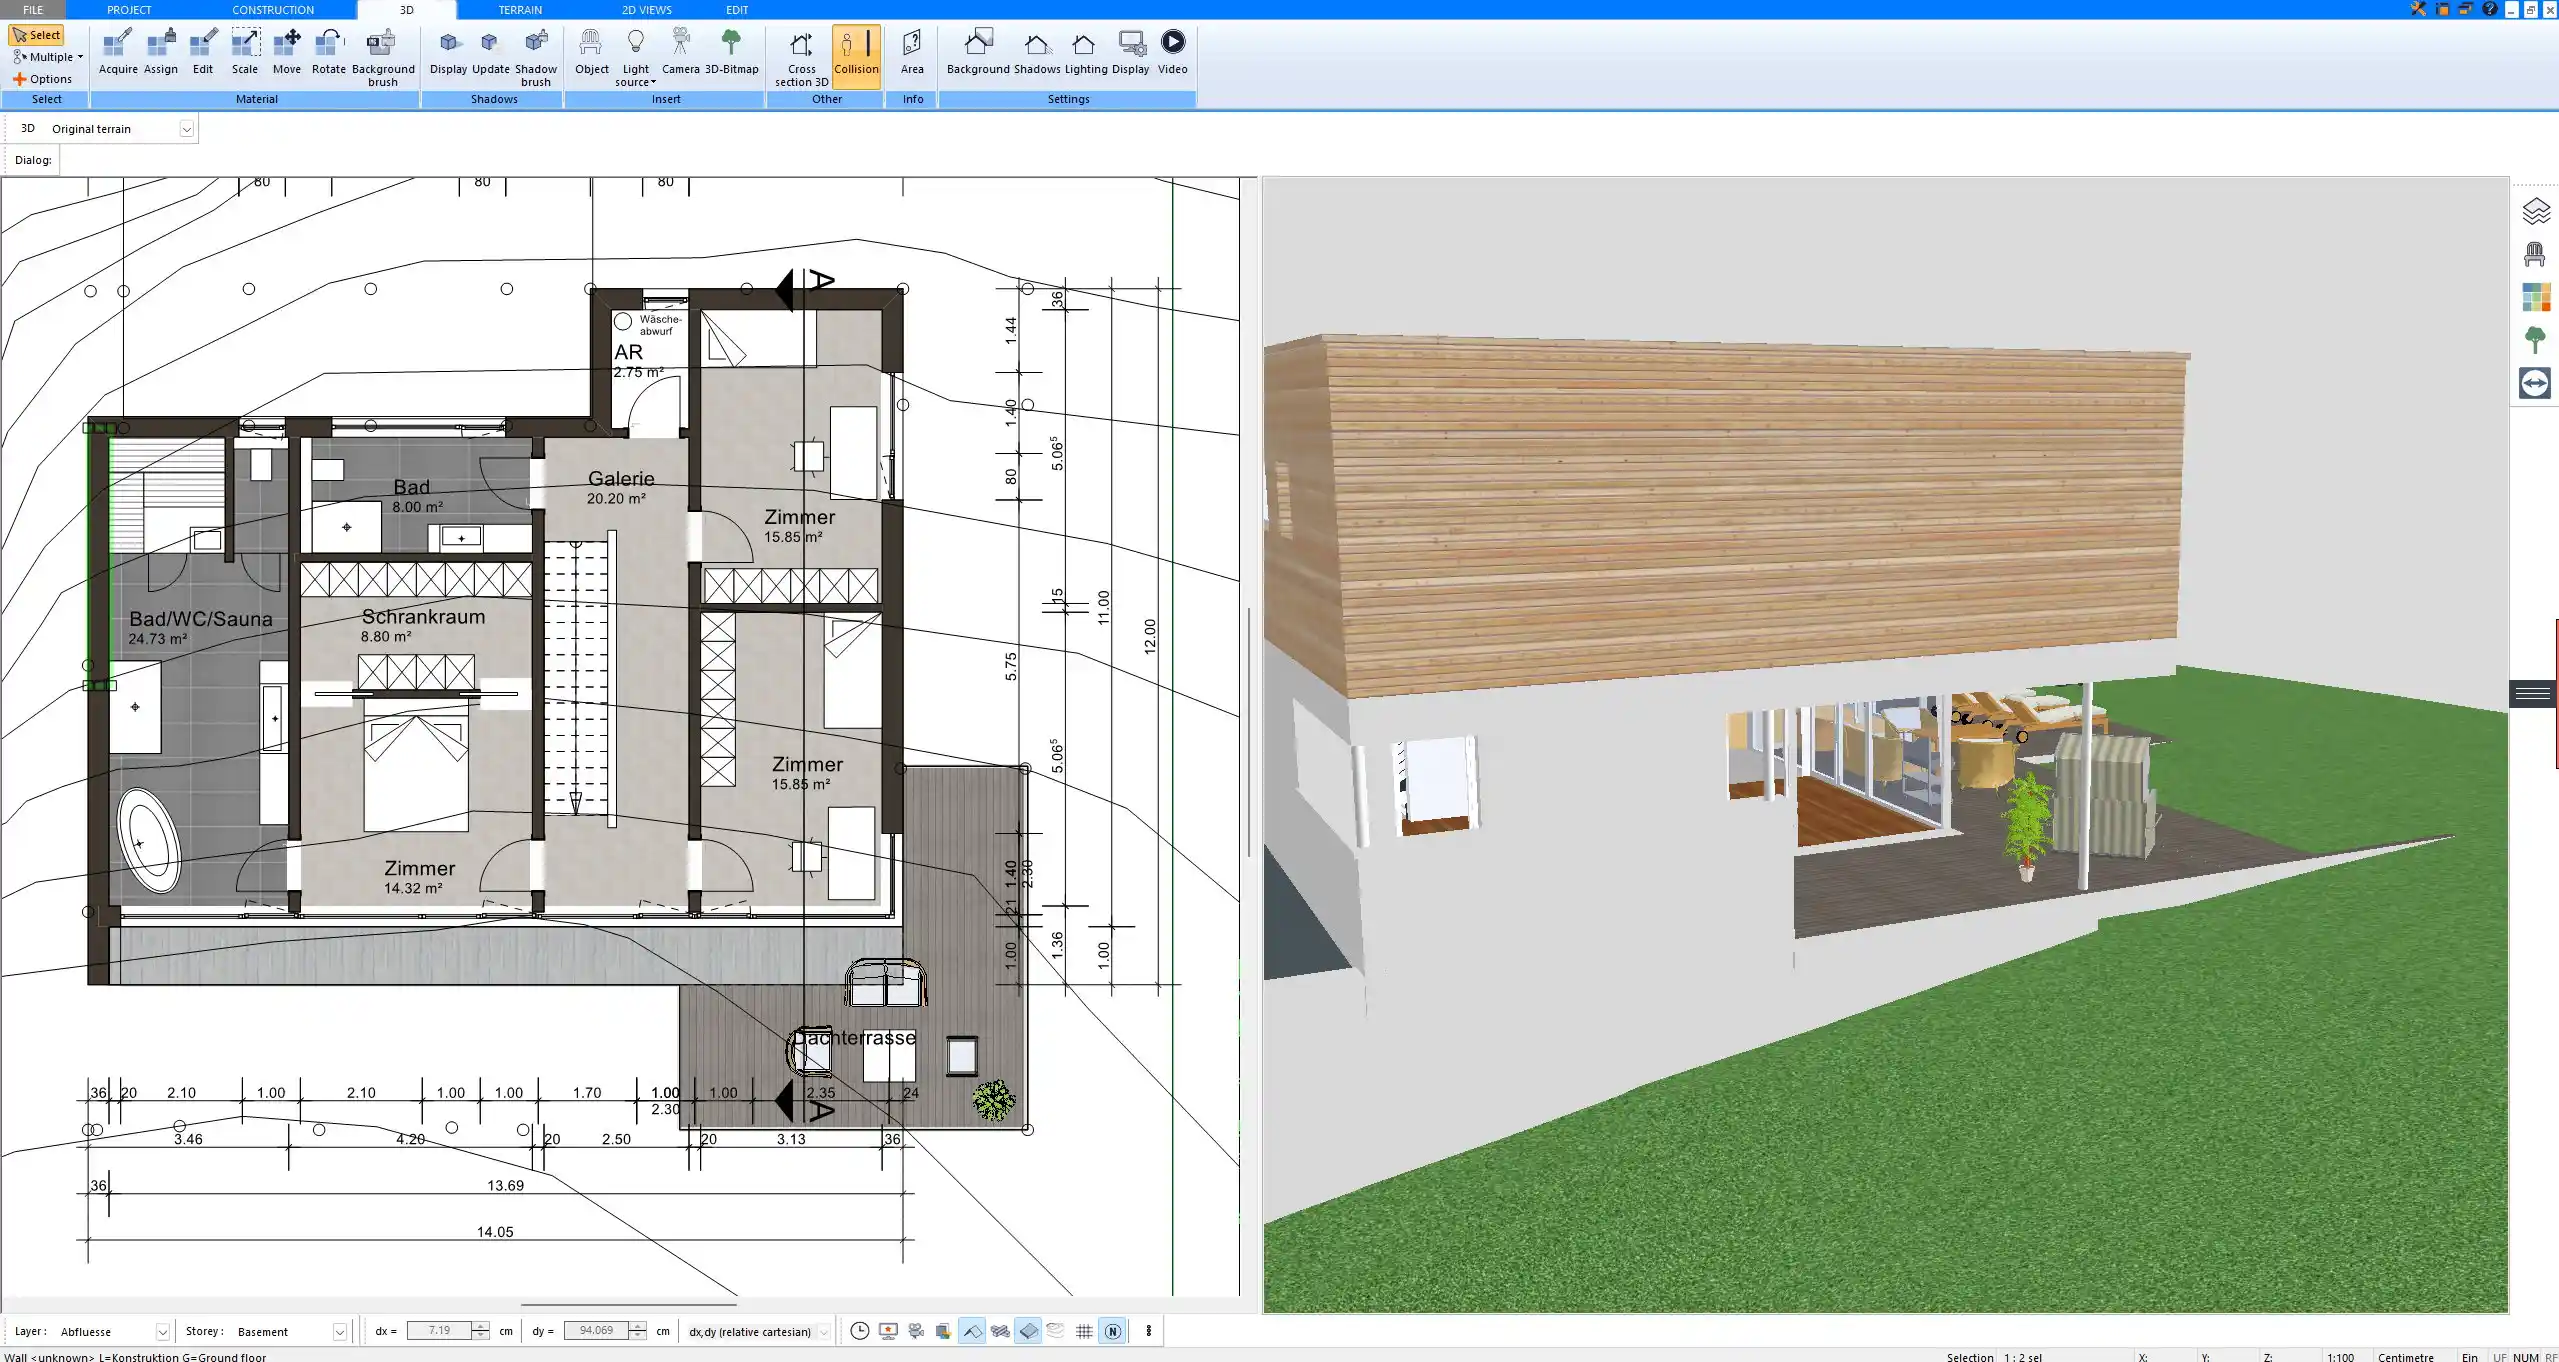Switch to the 2D VIEWS tab
Viewport: 2559px width, 1362px height.
click(647, 9)
